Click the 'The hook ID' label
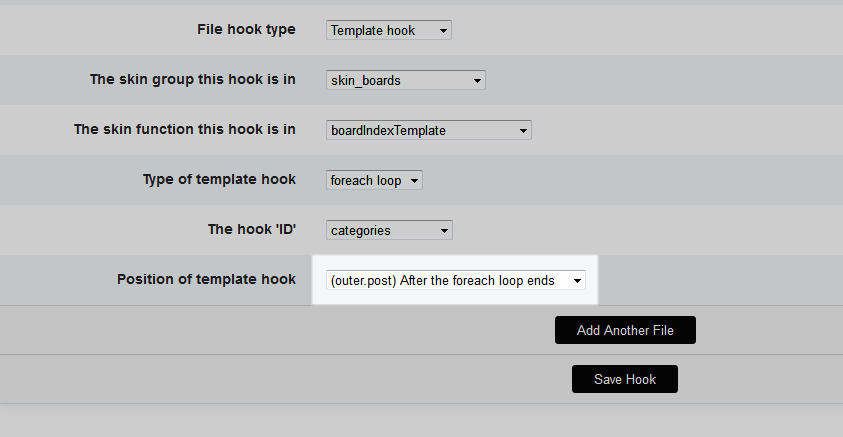The width and height of the screenshot is (843, 437). (251, 229)
